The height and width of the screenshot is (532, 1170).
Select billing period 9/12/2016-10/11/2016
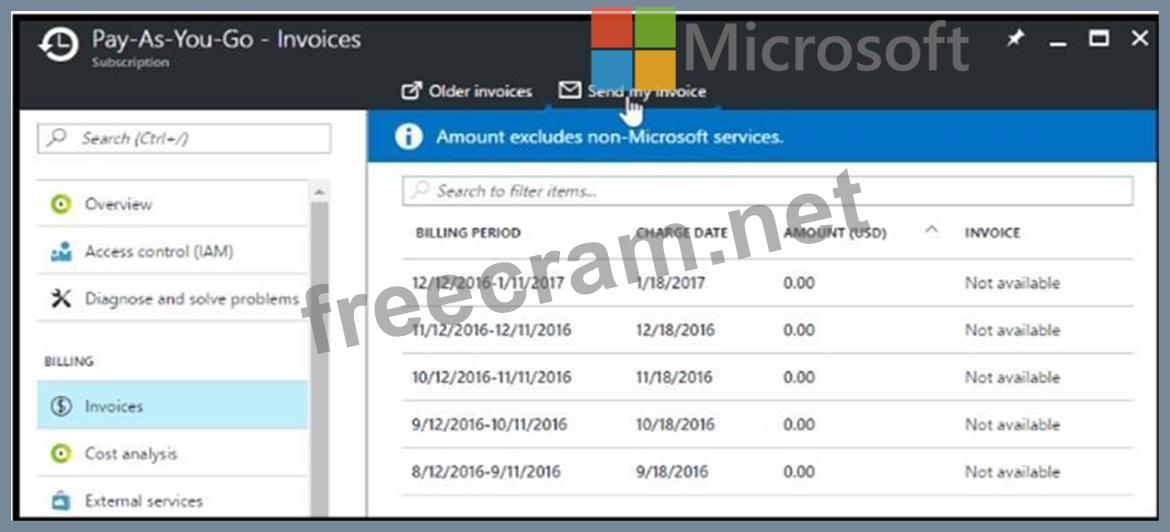489,425
